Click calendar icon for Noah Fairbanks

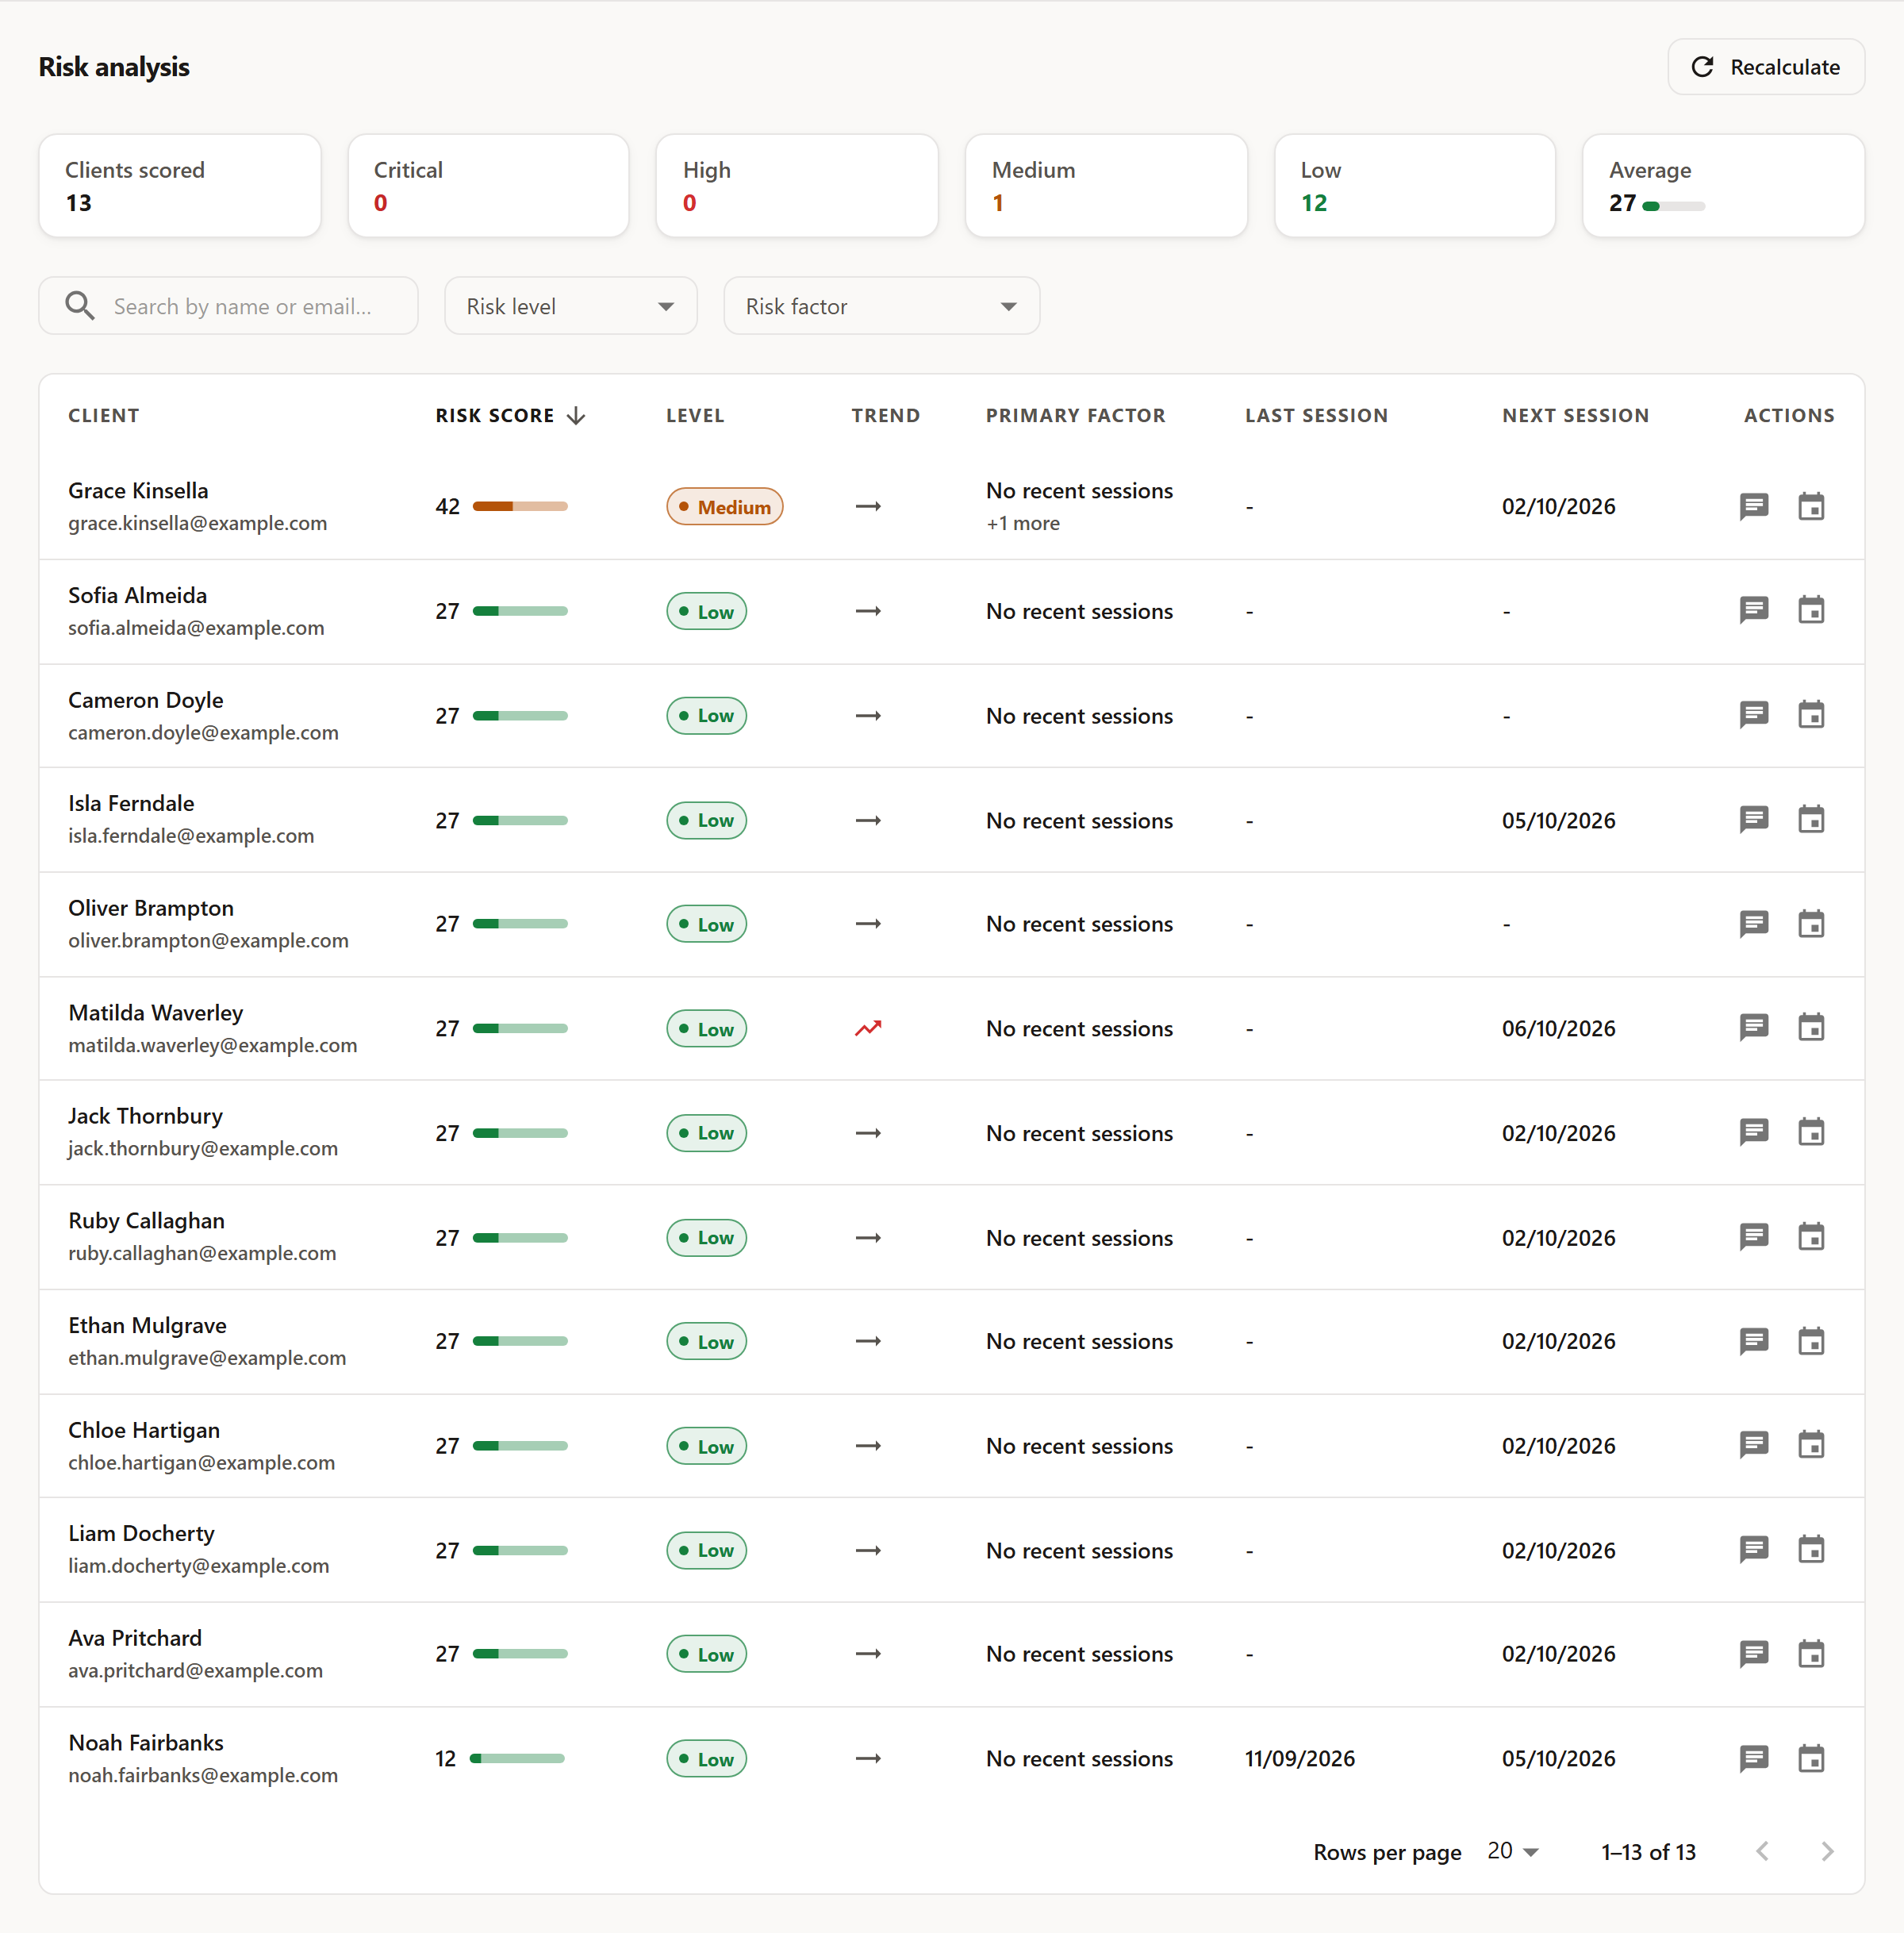pos(1811,1758)
